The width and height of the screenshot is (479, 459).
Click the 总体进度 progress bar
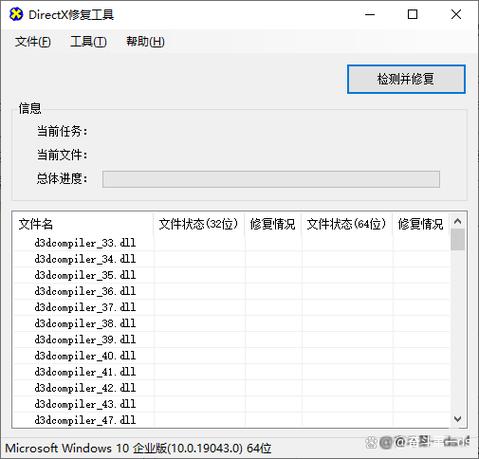click(x=271, y=179)
